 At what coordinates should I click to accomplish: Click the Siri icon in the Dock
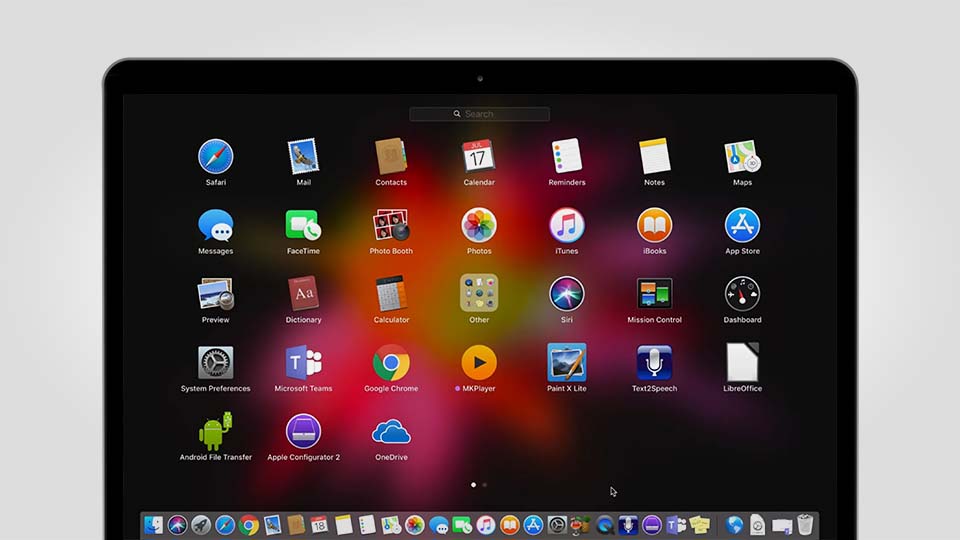(178, 525)
